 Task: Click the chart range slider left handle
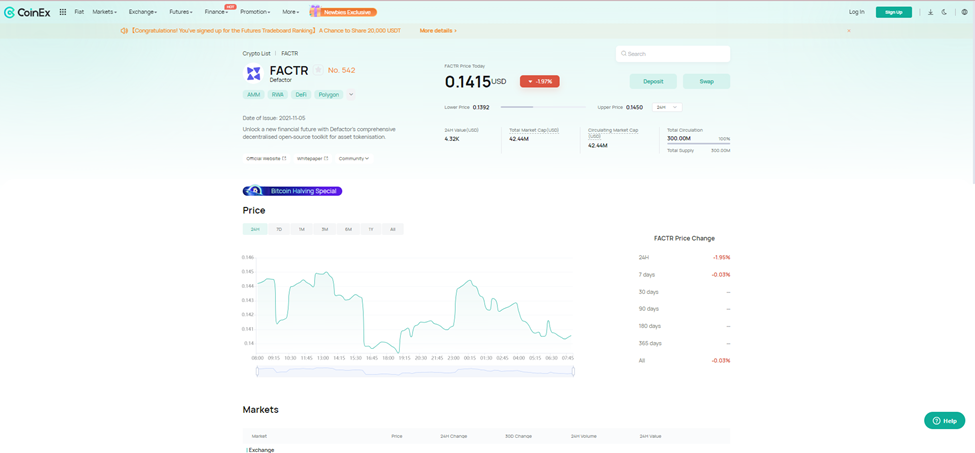(257, 372)
